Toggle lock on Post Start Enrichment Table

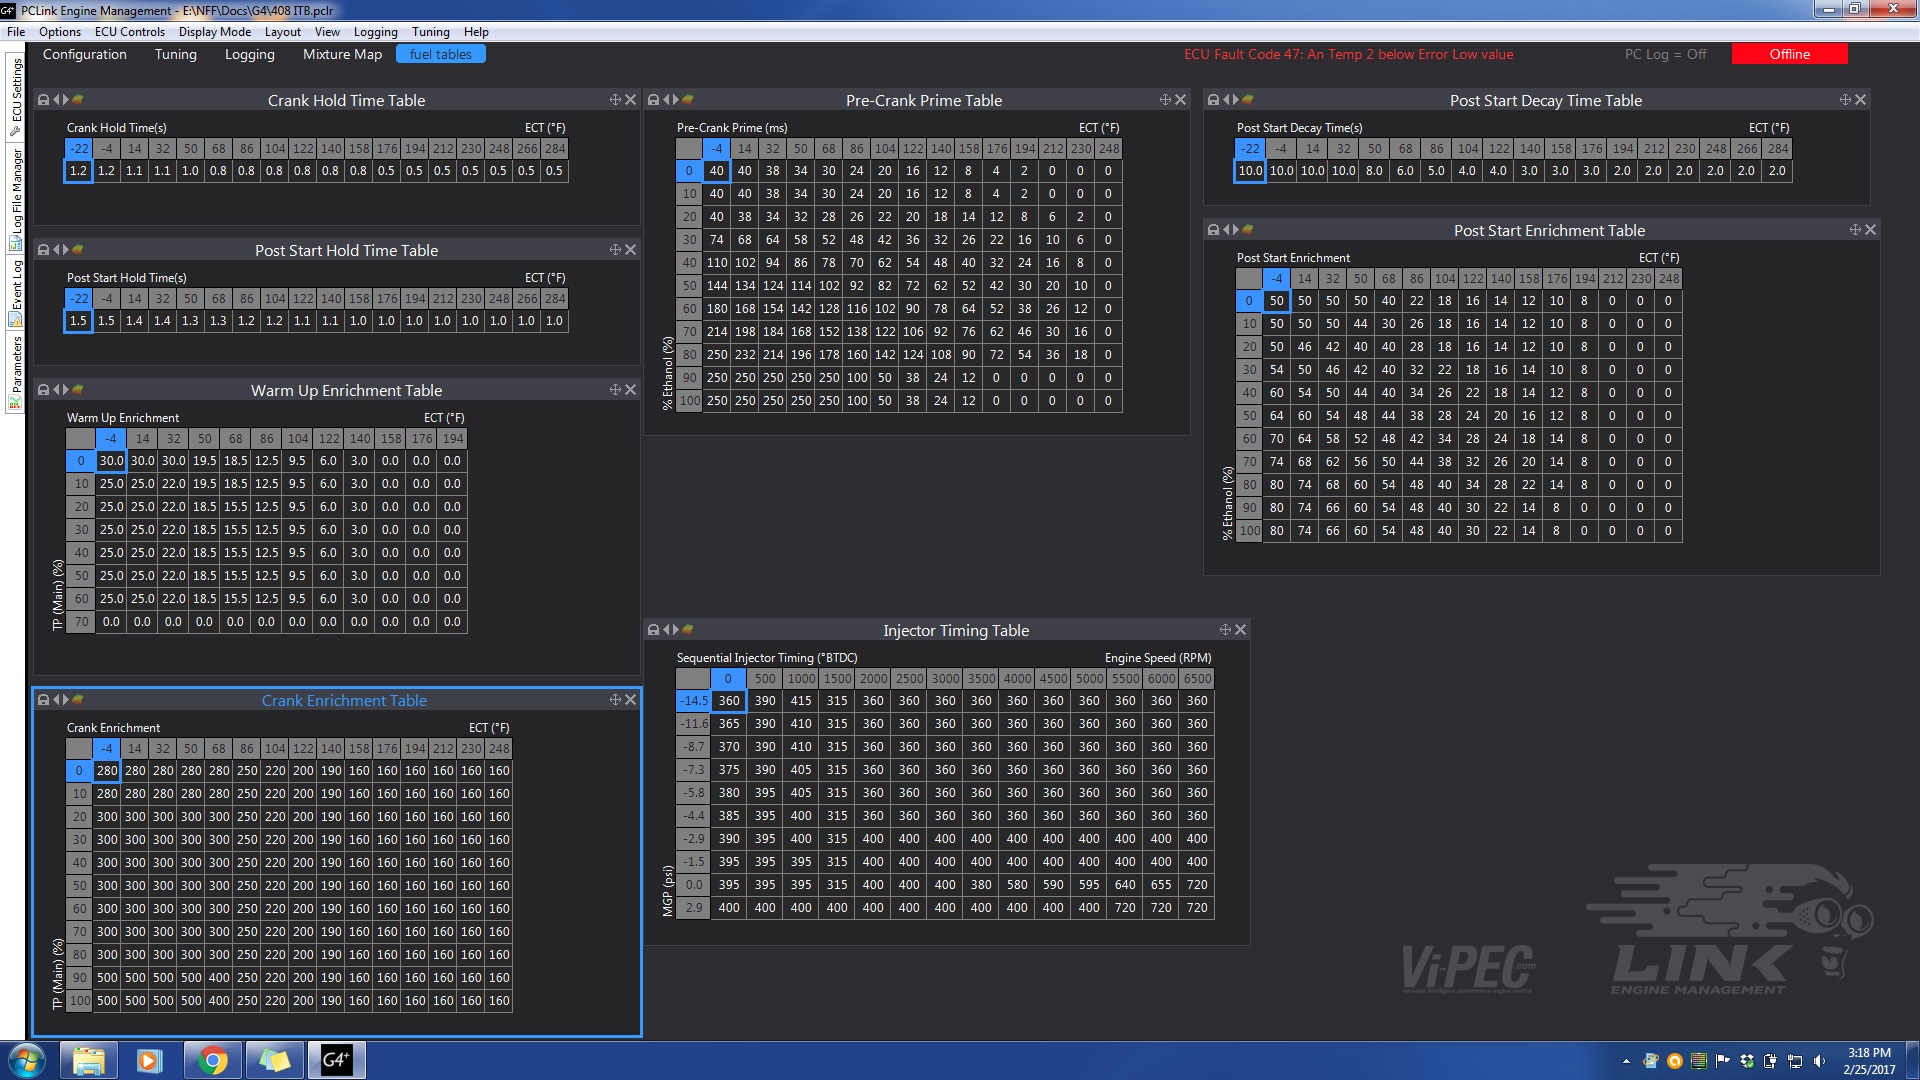click(1213, 230)
